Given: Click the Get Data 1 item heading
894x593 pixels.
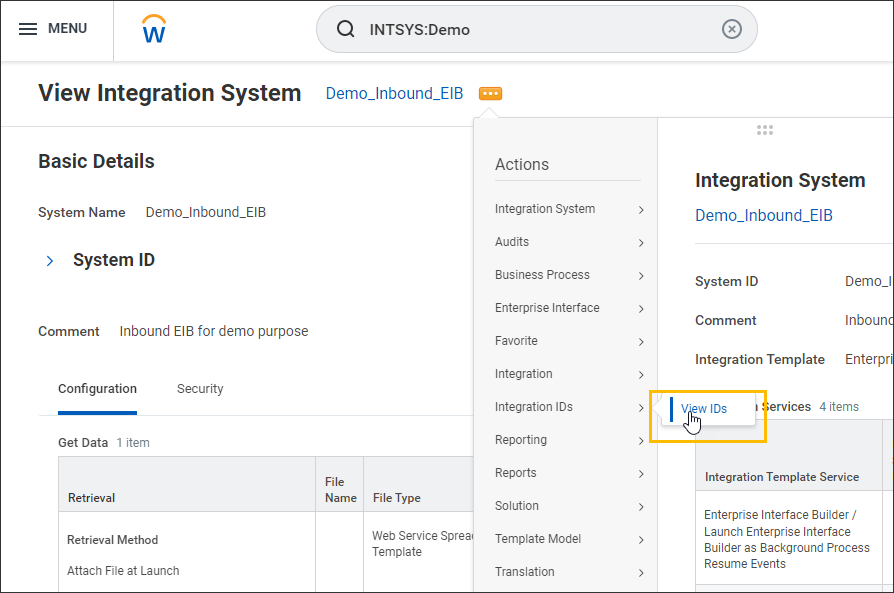Looking at the screenshot, I should pyautogui.click(x=104, y=442).
